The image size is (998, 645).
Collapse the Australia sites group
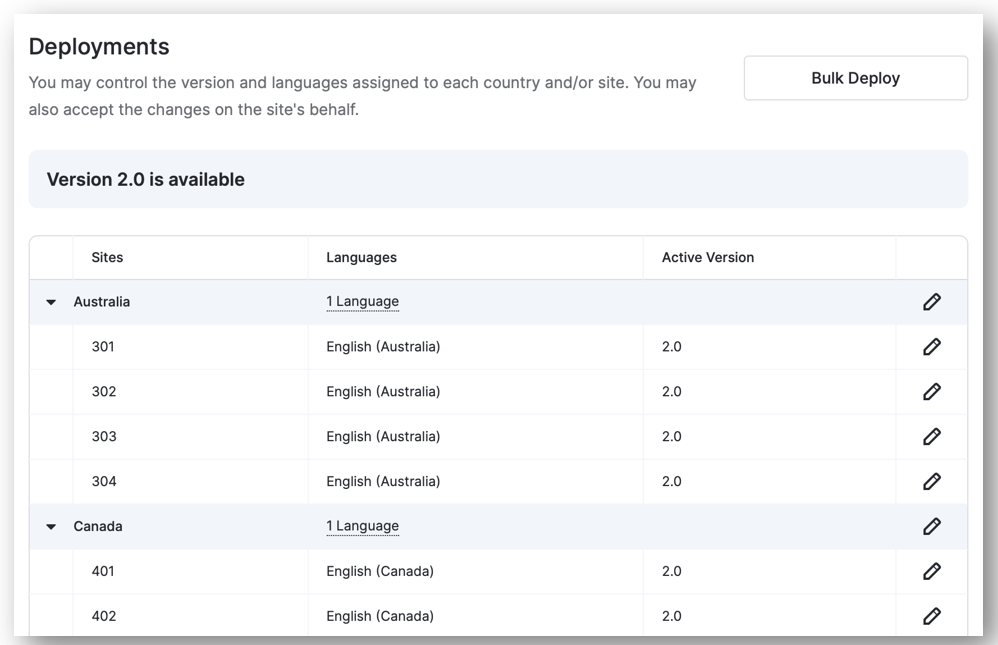(x=52, y=302)
